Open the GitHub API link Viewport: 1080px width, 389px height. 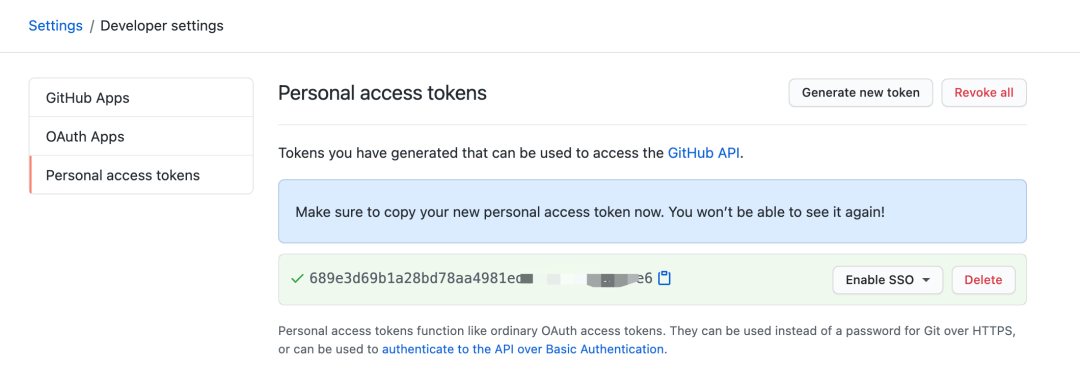coord(704,153)
